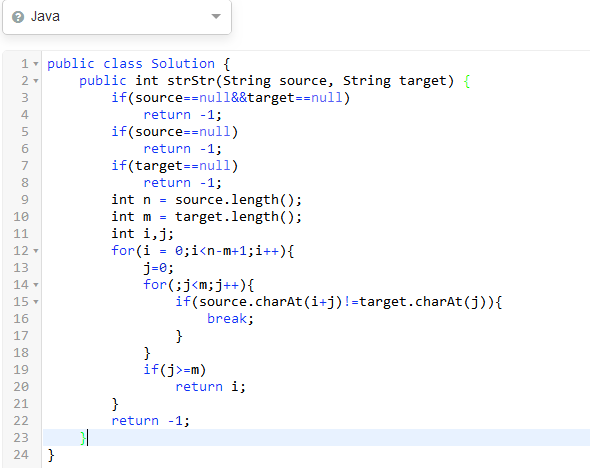Click the 'break;' statement on line 16
Viewport: 590px width, 468px height.
[x=230, y=319]
